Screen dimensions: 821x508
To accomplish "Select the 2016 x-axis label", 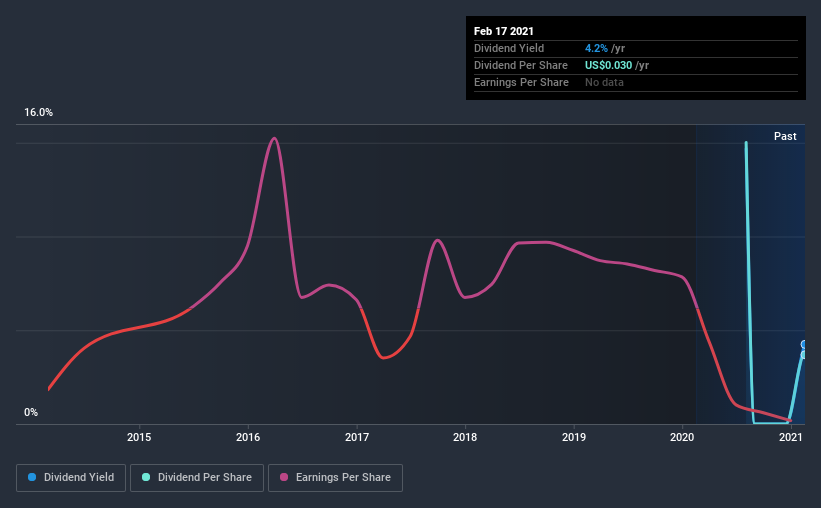I will pos(248,437).
